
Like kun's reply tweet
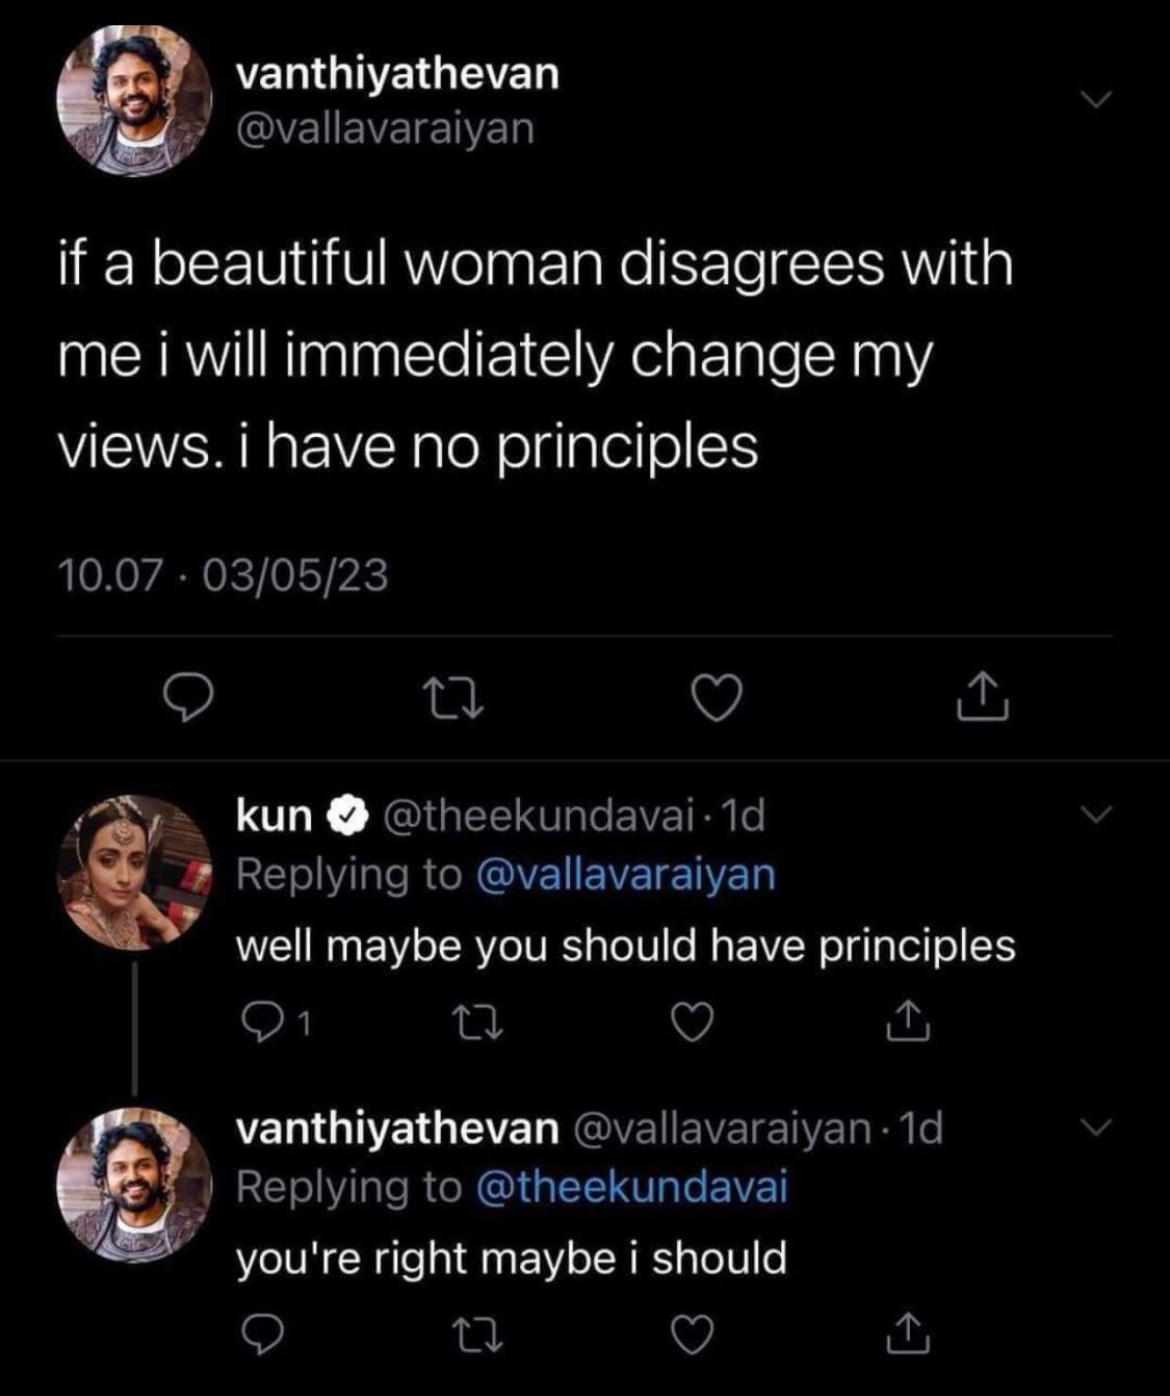[690, 1022]
